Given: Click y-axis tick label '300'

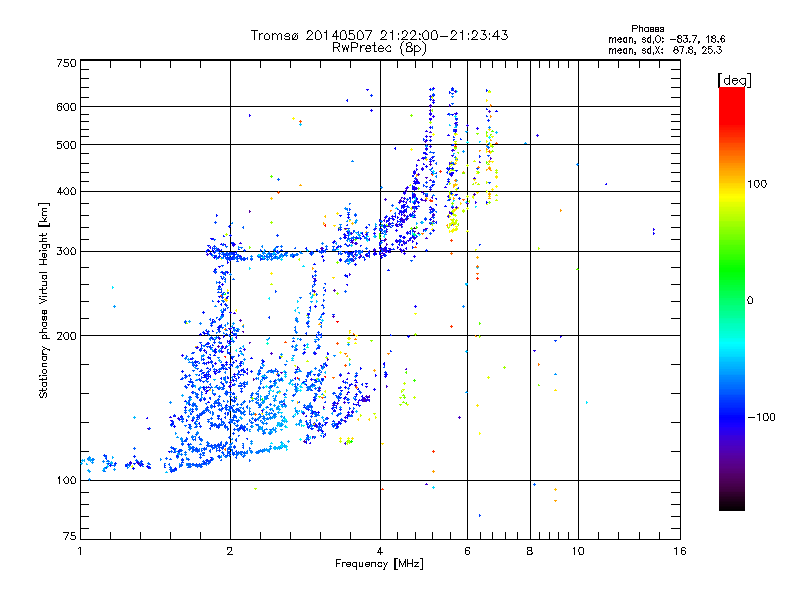Looking at the screenshot, I should coord(66,252).
